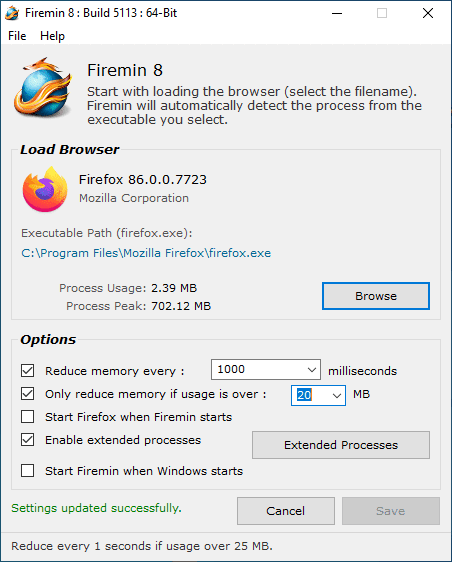
Task: Open the Extended Processes dialog button
Action: point(341,445)
